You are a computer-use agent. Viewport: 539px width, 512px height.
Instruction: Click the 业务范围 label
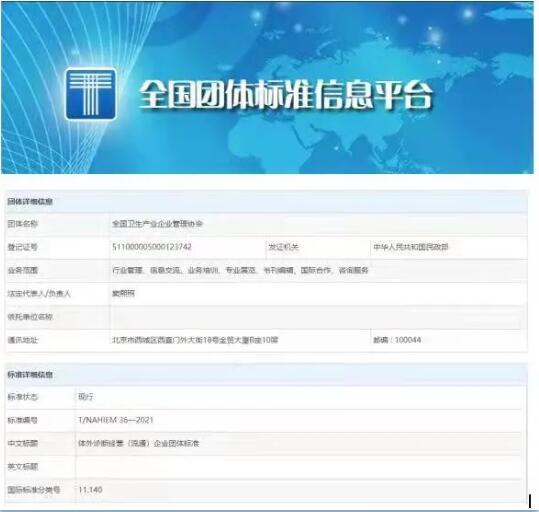pos(22,270)
